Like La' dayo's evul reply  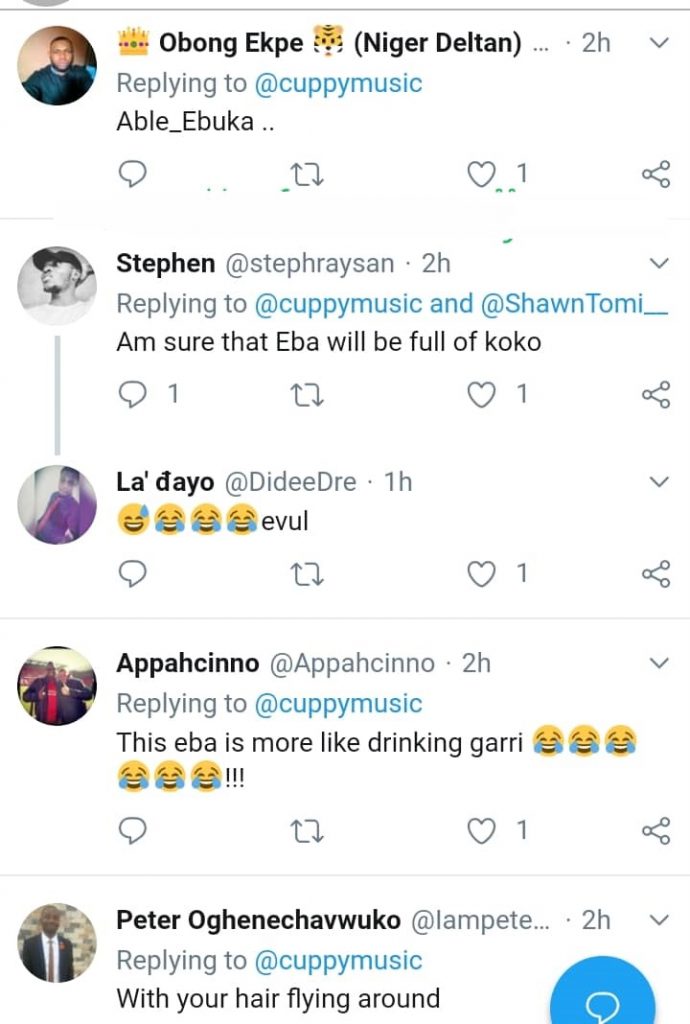pos(483,573)
